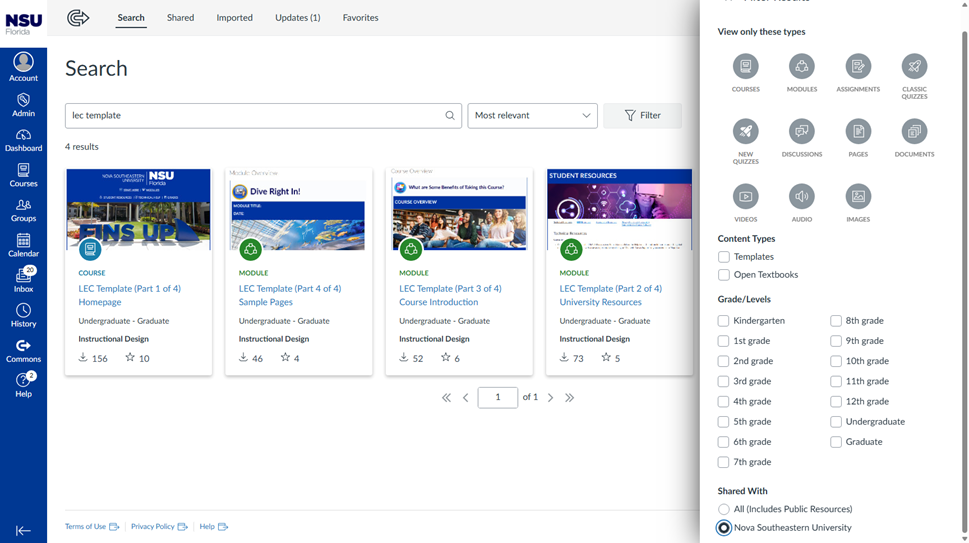Select All (Includes Public Resources) option
The image size is (969, 543).
[724, 509]
